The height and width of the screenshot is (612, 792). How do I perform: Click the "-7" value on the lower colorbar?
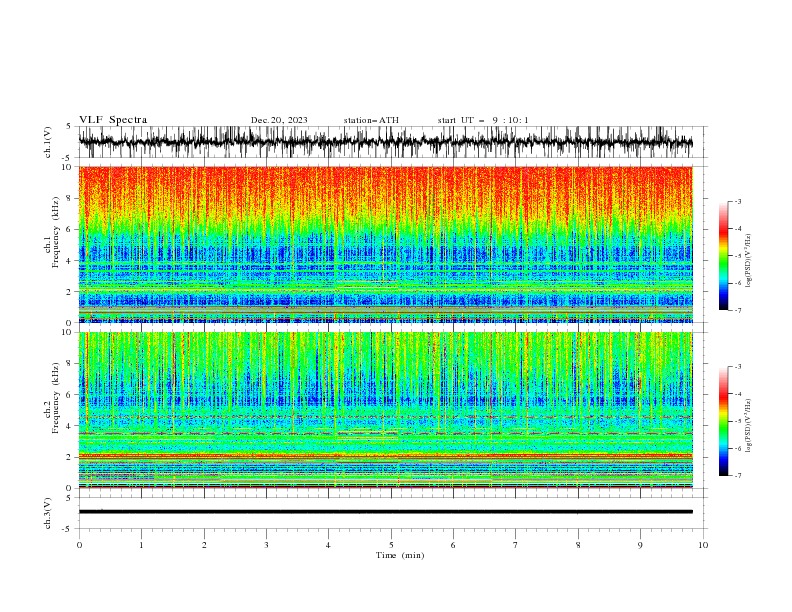coord(737,475)
